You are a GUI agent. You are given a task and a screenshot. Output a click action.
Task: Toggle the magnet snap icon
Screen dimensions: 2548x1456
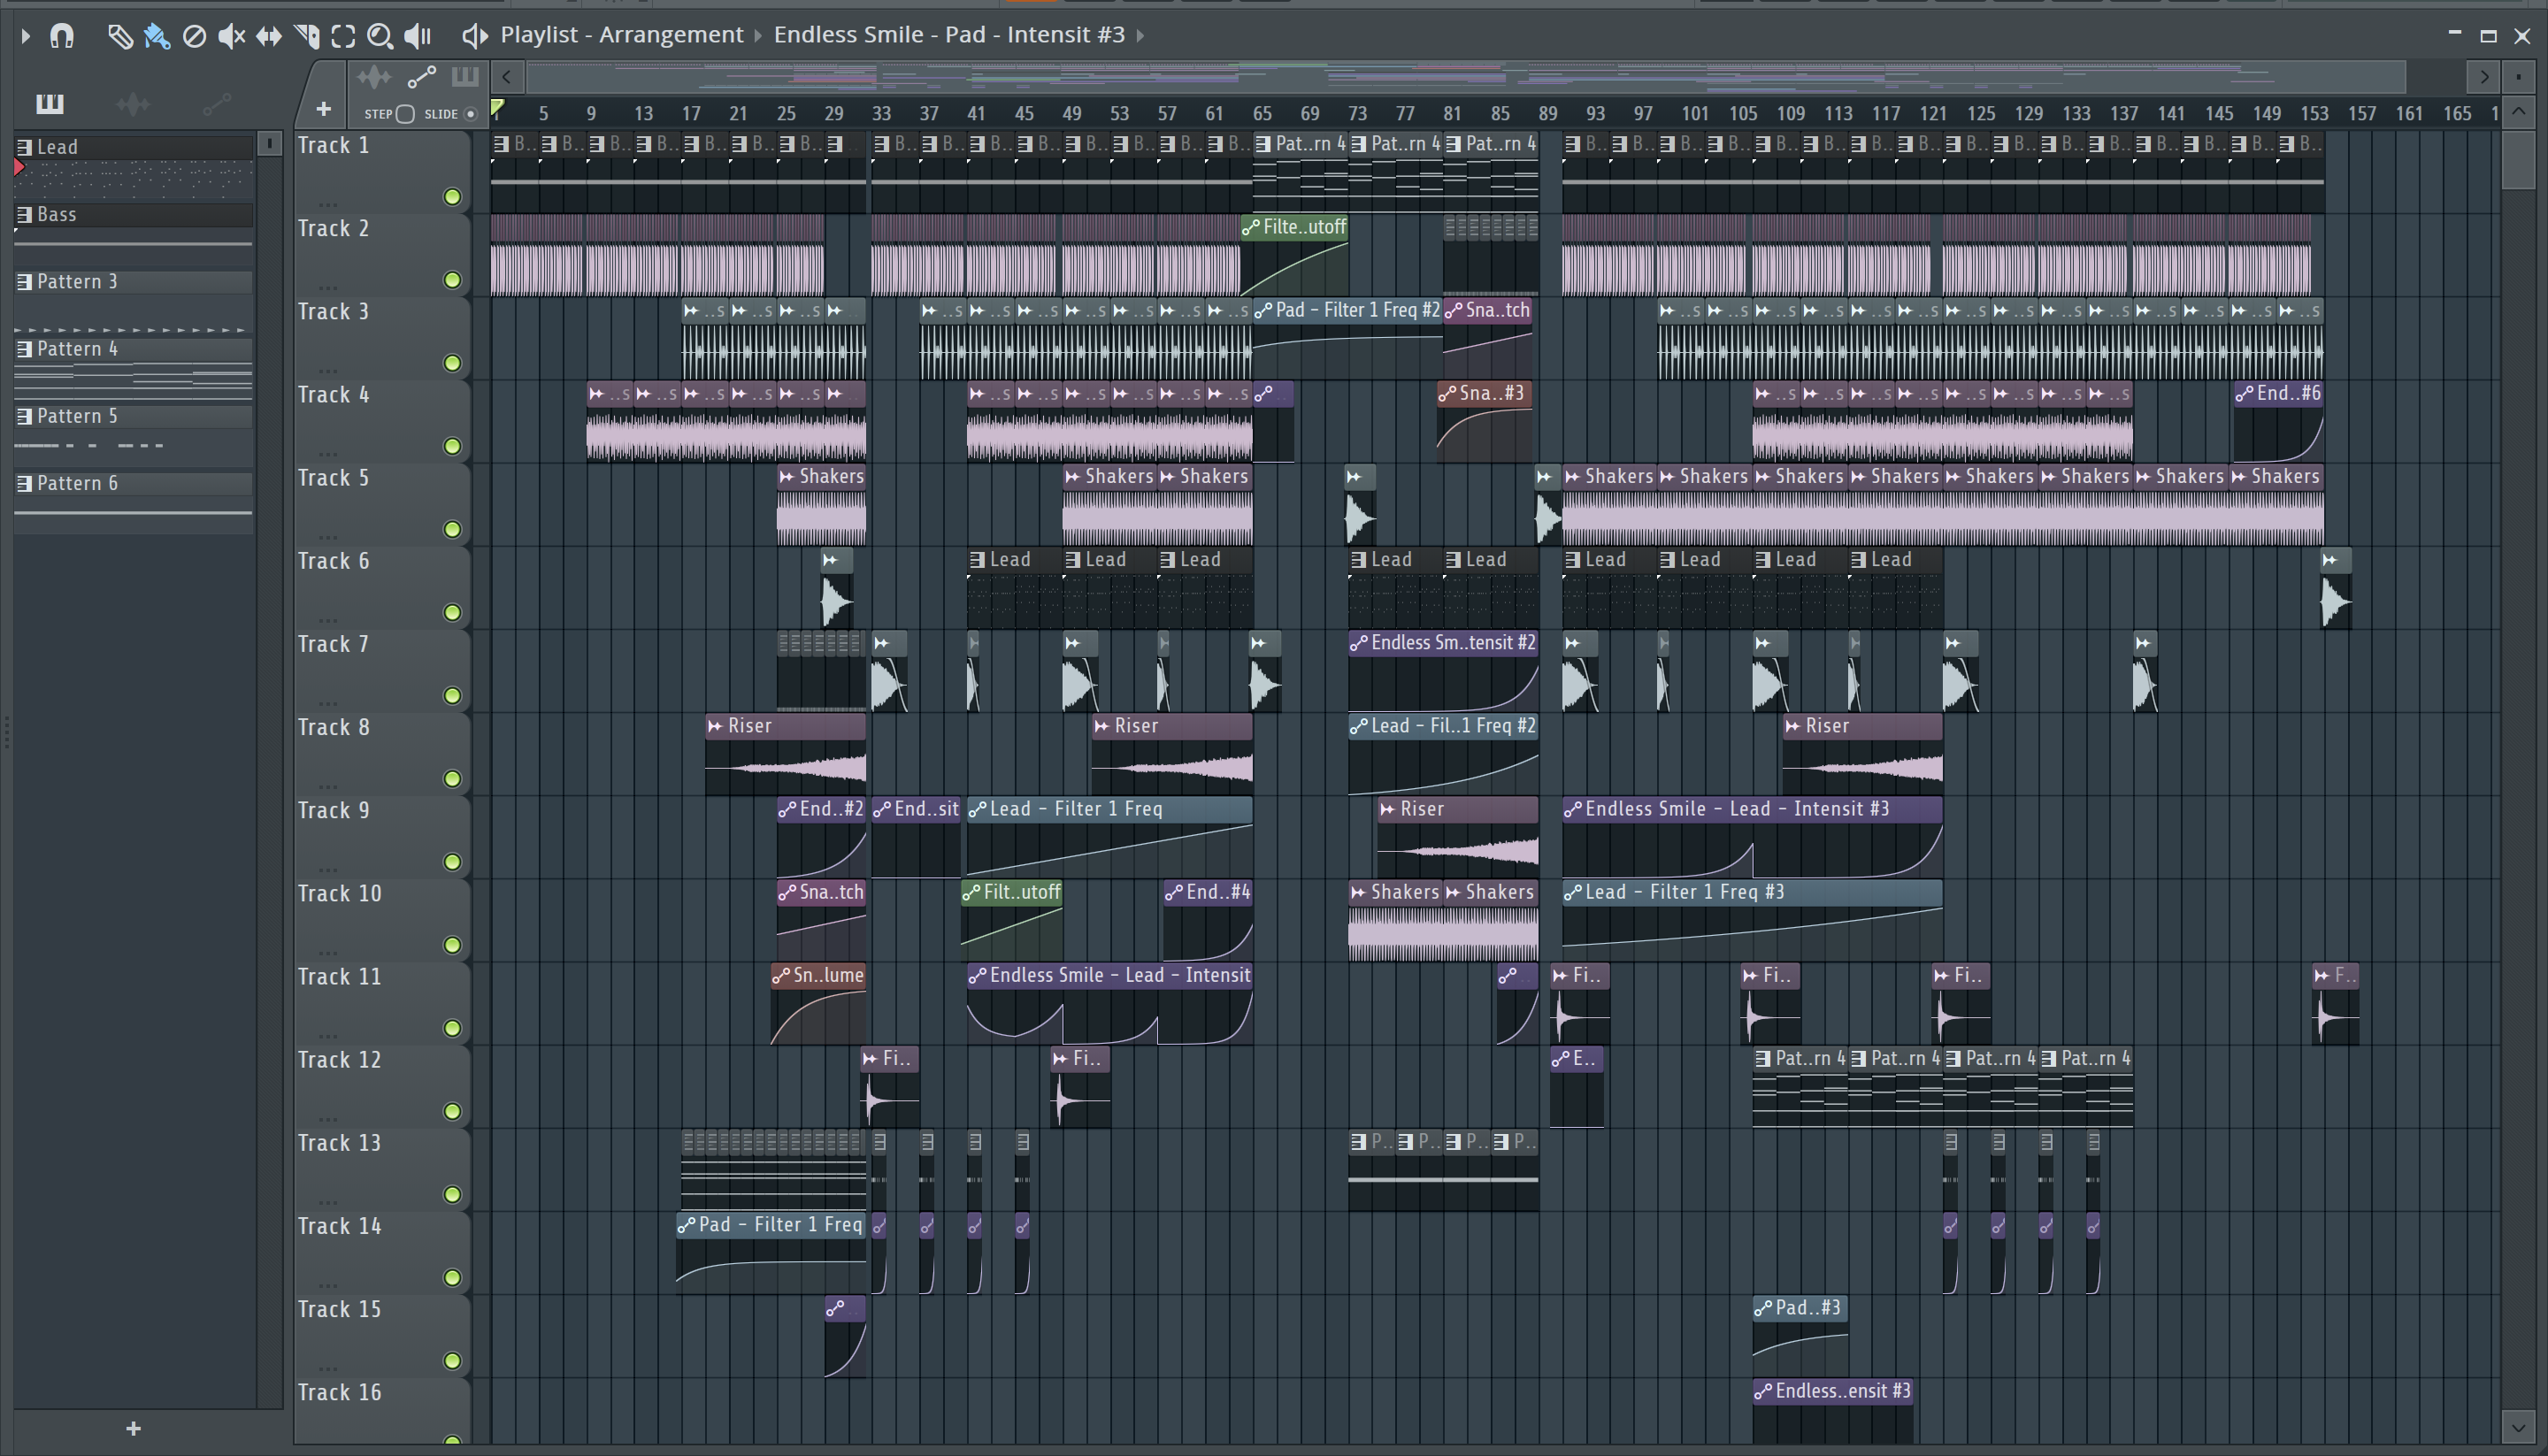[x=62, y=36]
